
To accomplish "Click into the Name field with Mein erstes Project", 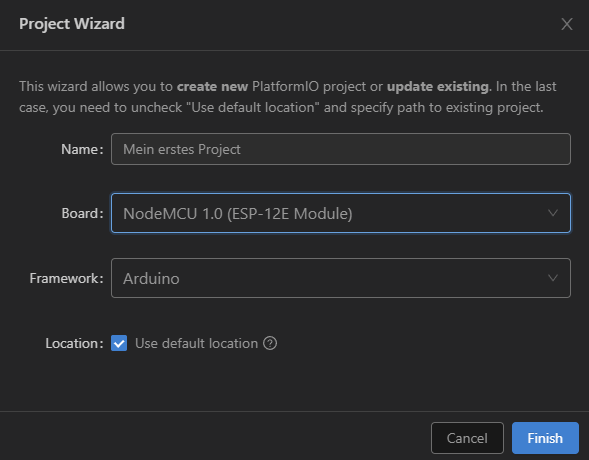I will coord(341,149).
